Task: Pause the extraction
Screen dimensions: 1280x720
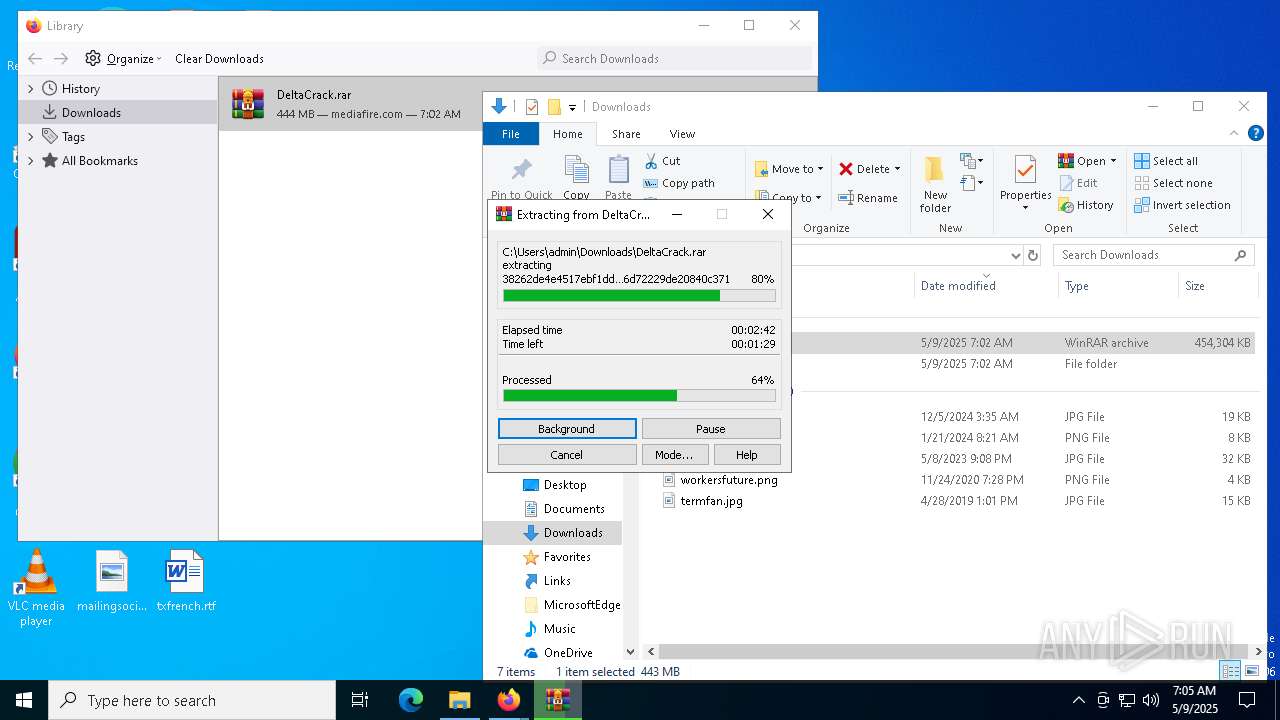Action: point(711,429)
